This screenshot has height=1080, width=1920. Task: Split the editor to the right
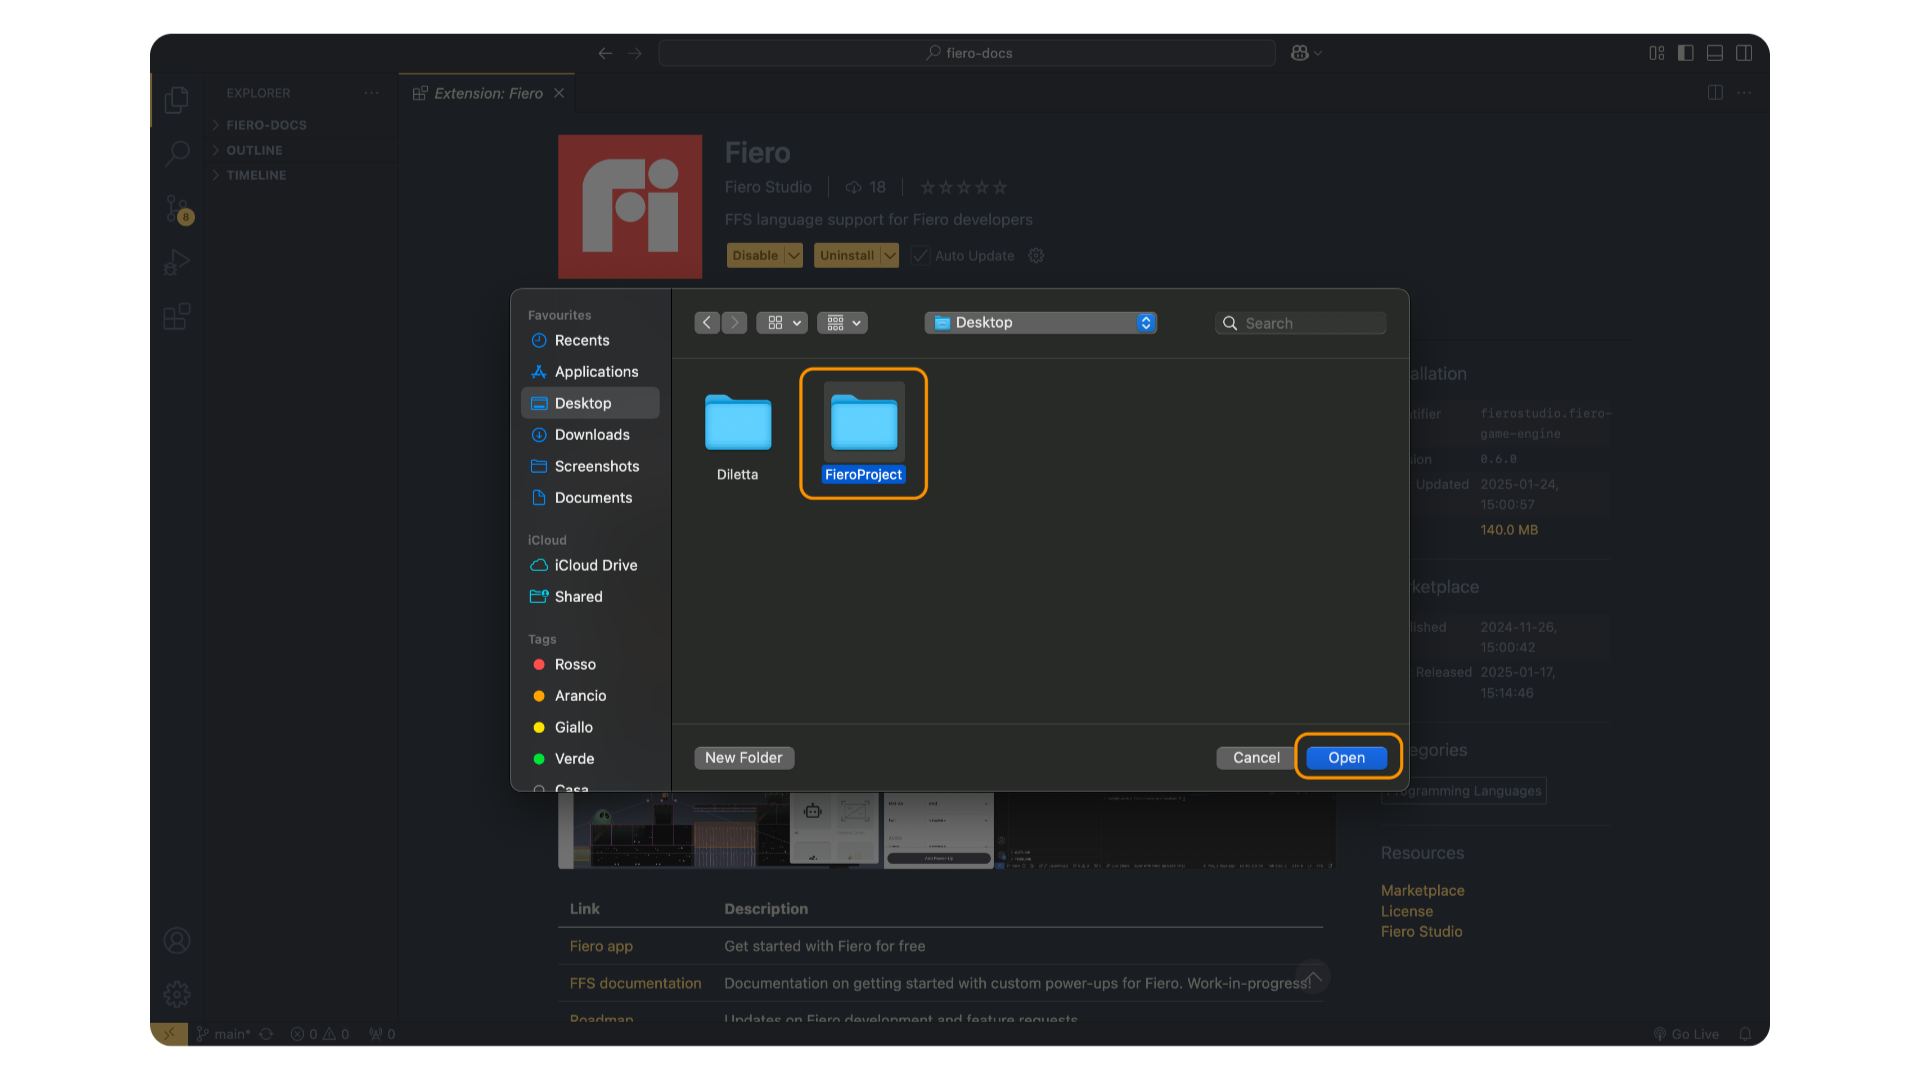tap(1715, 93)
